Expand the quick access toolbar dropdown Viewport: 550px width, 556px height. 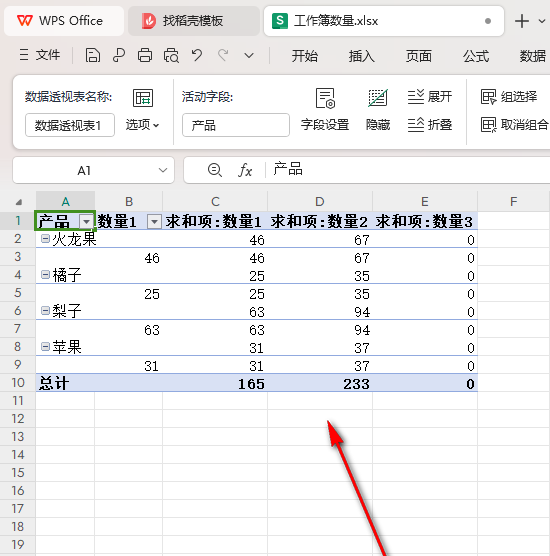click(249, 56)
